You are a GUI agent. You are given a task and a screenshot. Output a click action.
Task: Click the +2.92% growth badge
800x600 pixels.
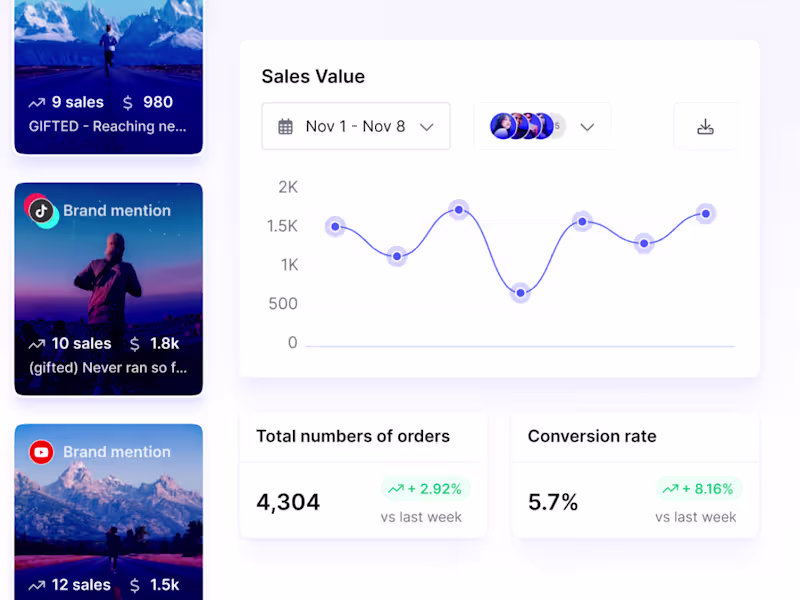[x=426, y=489]
